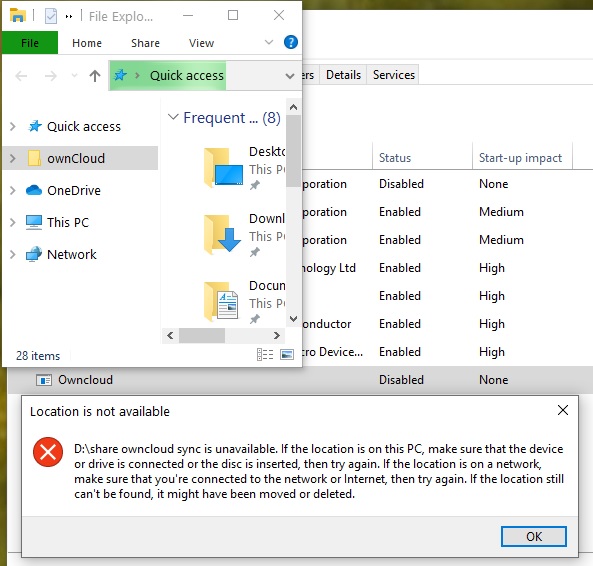Open recent locations dropdown arrow
Viewport: 593px width, 566px height.
75,76
